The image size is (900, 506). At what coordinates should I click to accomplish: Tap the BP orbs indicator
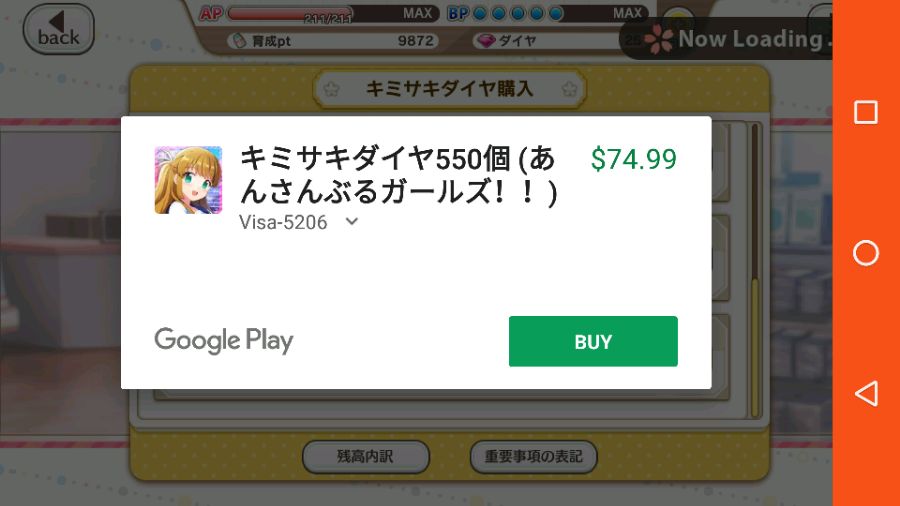point(518,13)
